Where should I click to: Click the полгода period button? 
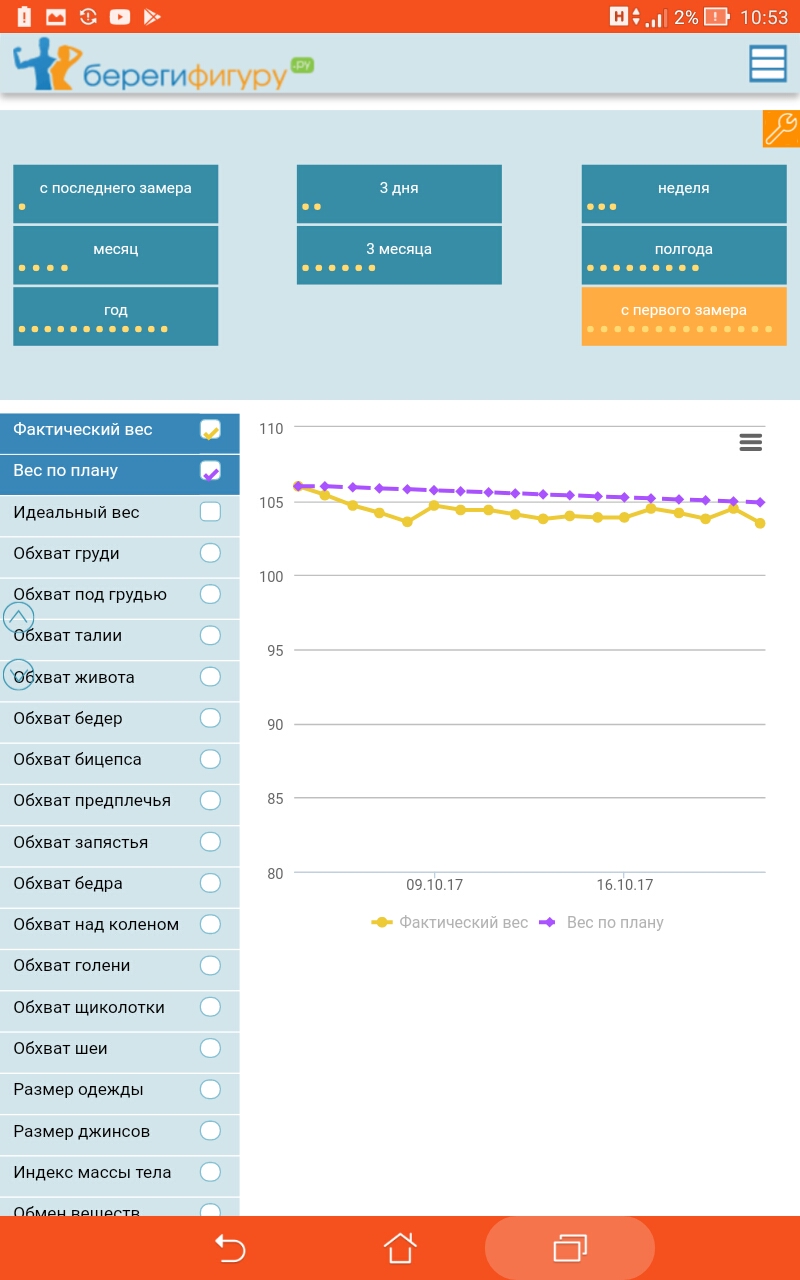tap(684, 255)
